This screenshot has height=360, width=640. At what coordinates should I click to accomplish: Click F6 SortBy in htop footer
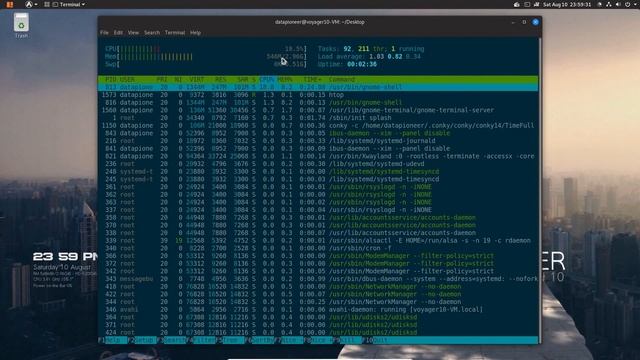coord(260,340)
